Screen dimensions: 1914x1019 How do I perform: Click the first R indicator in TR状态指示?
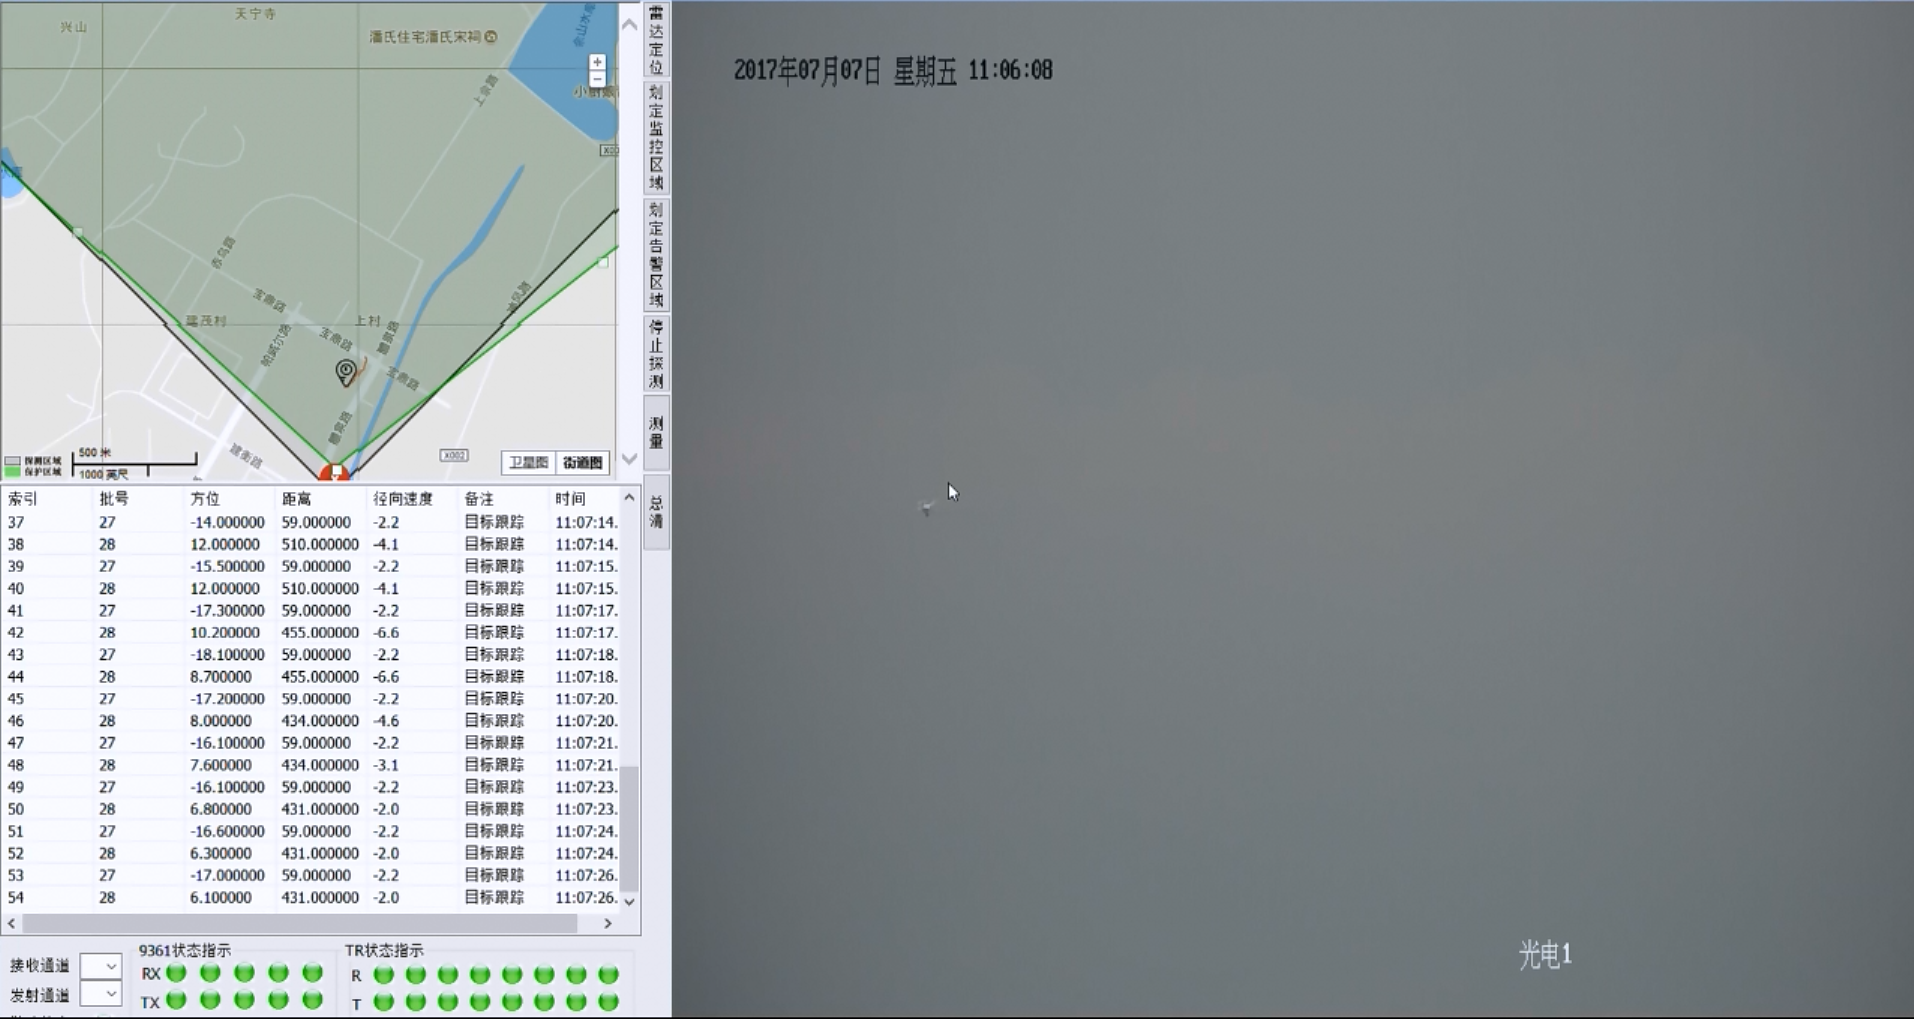coord(383,975)
